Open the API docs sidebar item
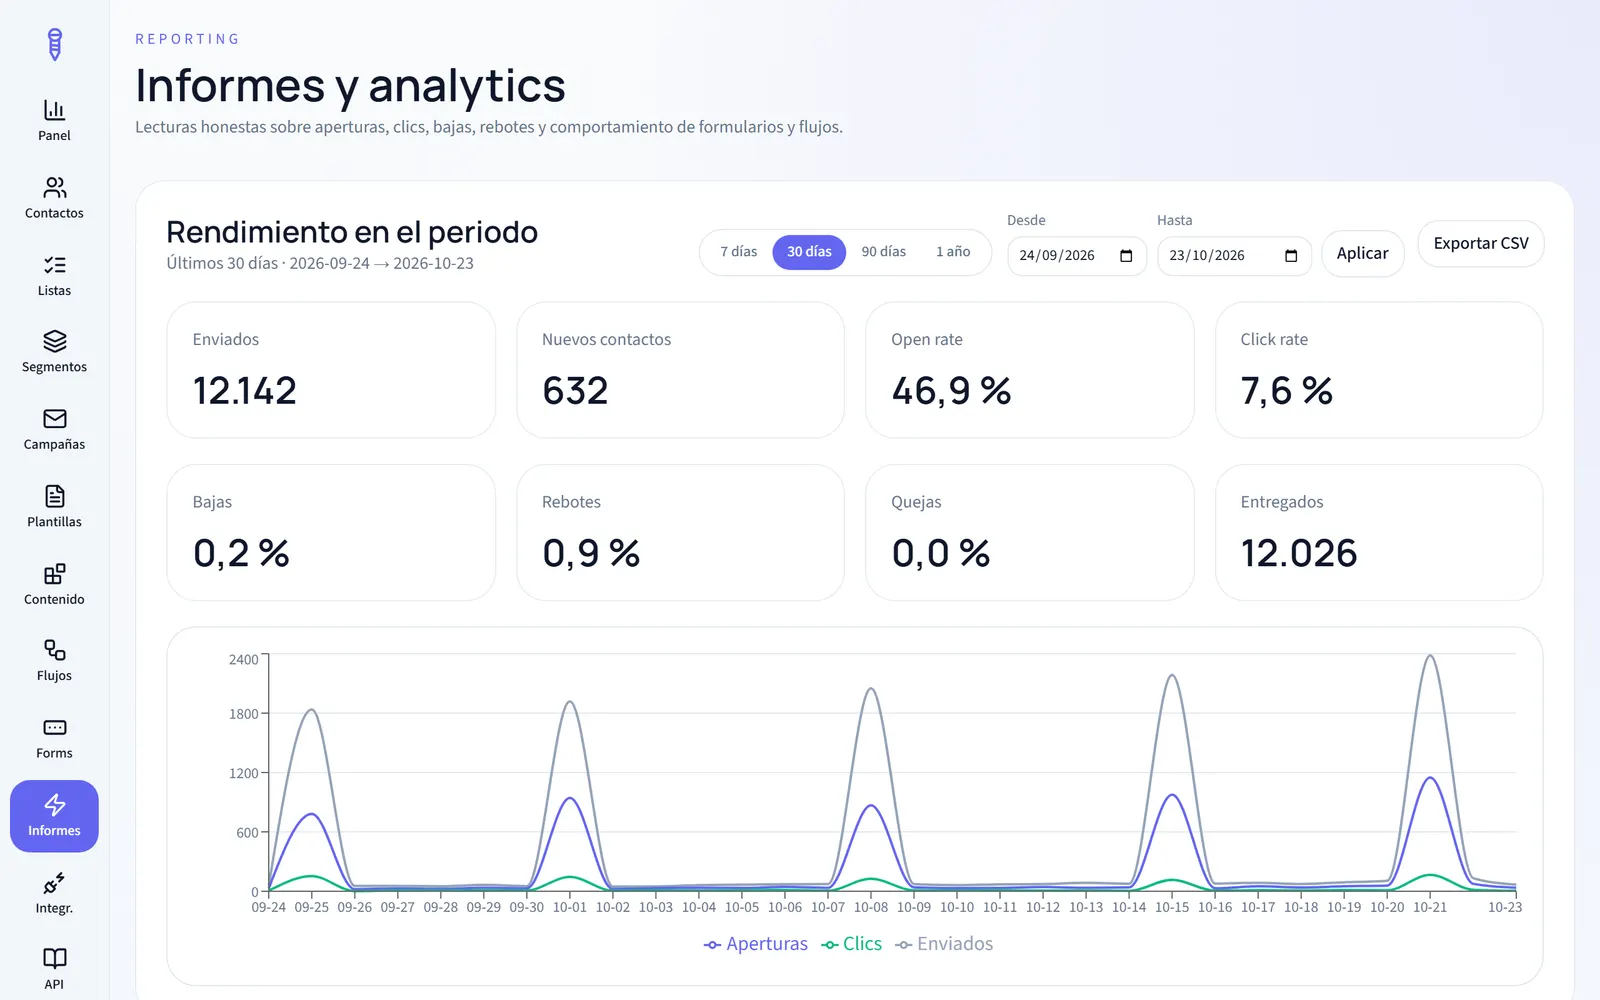This screenshot has width=1600, height=1000. click(x=54, y=969)
